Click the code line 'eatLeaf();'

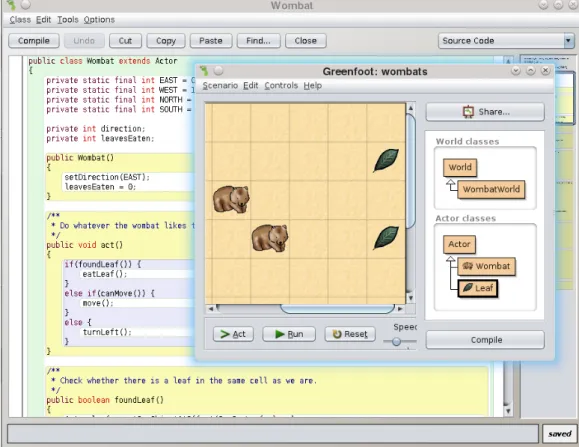tap(105, 274)
